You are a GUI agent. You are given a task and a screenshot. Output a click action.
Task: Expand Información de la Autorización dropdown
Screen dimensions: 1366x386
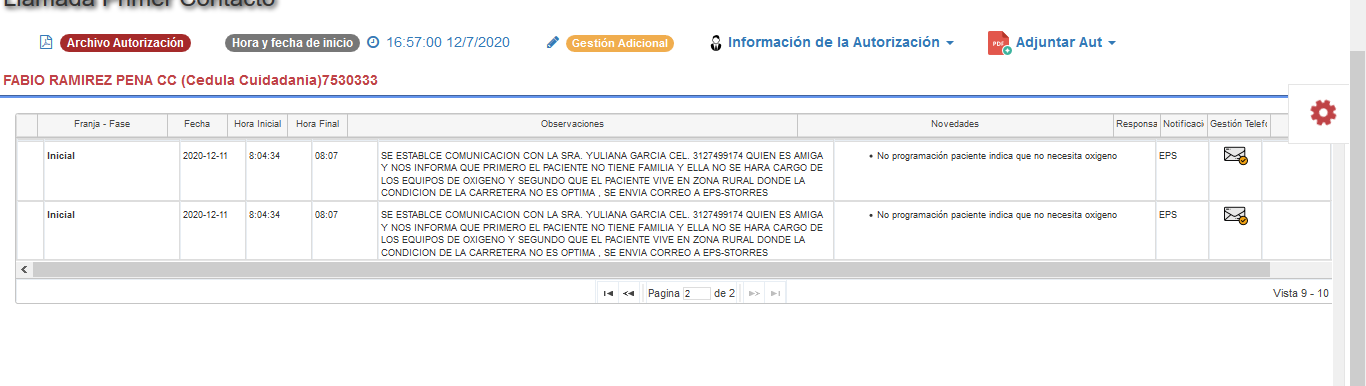[x=949, y=43]
